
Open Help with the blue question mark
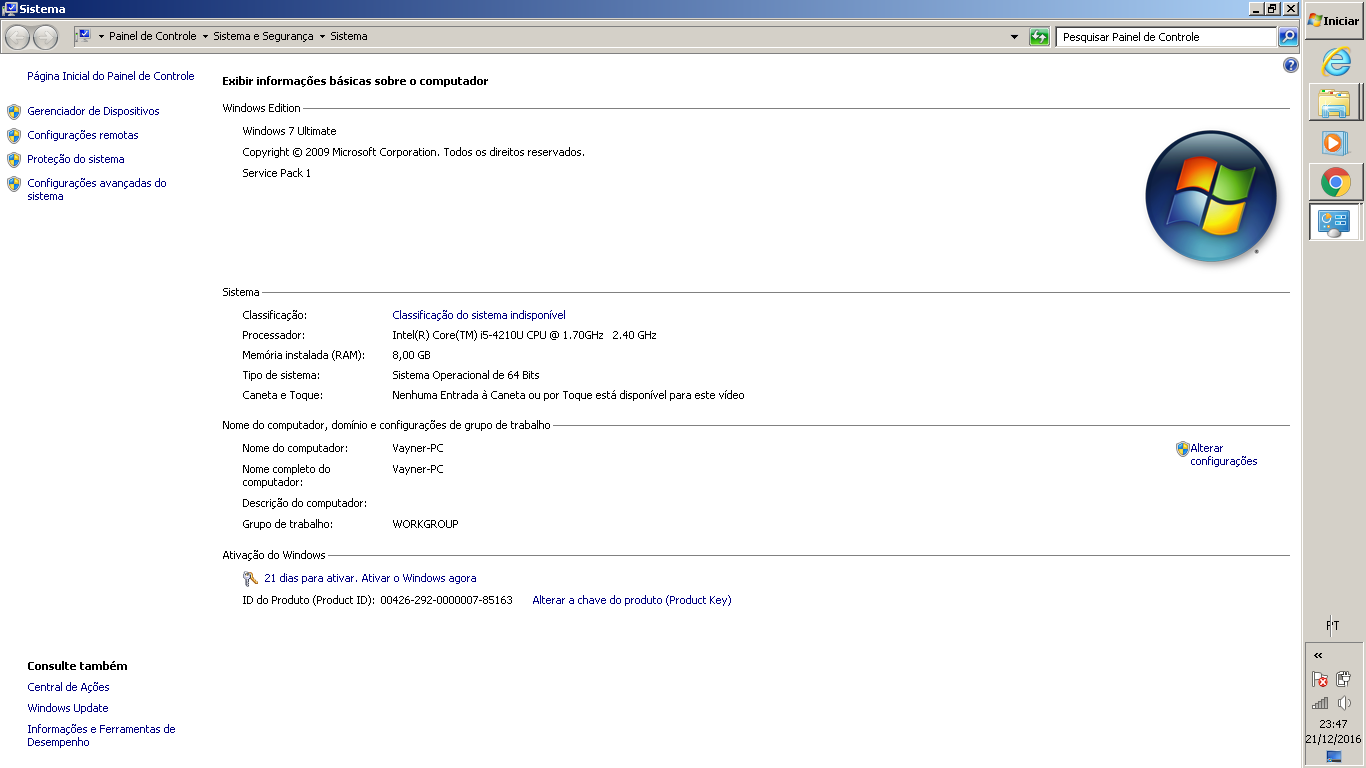pyautogui.click(x=1290, y=65)
